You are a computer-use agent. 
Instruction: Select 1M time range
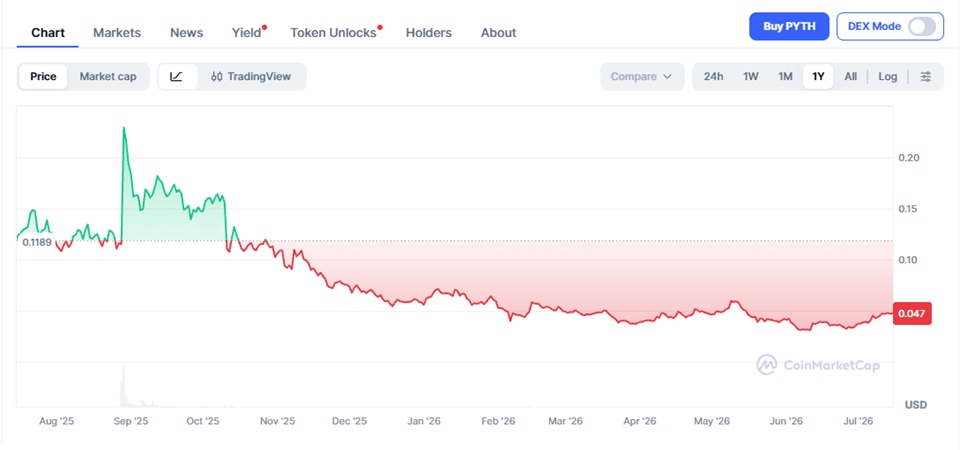[786, 77]
